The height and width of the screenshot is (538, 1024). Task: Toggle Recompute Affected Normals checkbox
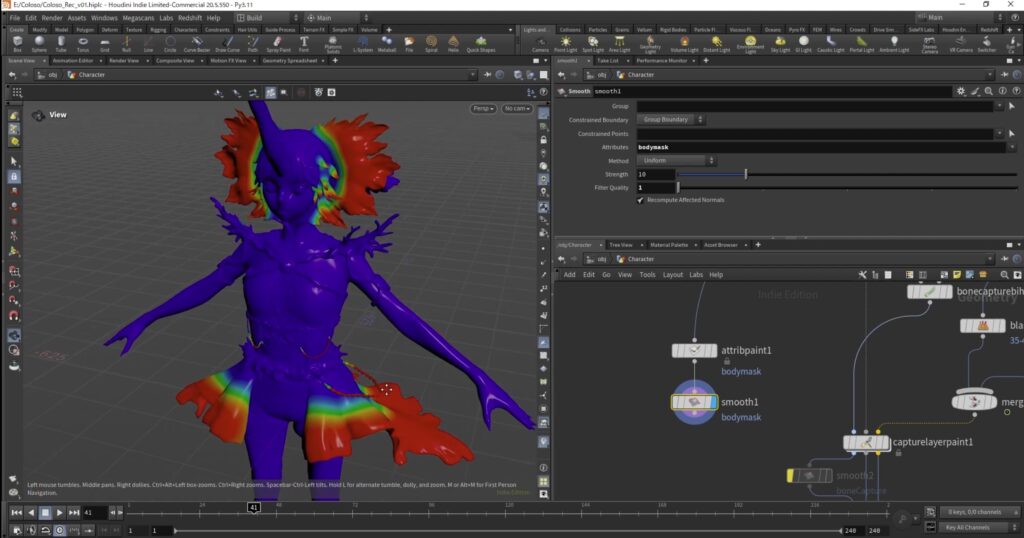coord(641,200)
